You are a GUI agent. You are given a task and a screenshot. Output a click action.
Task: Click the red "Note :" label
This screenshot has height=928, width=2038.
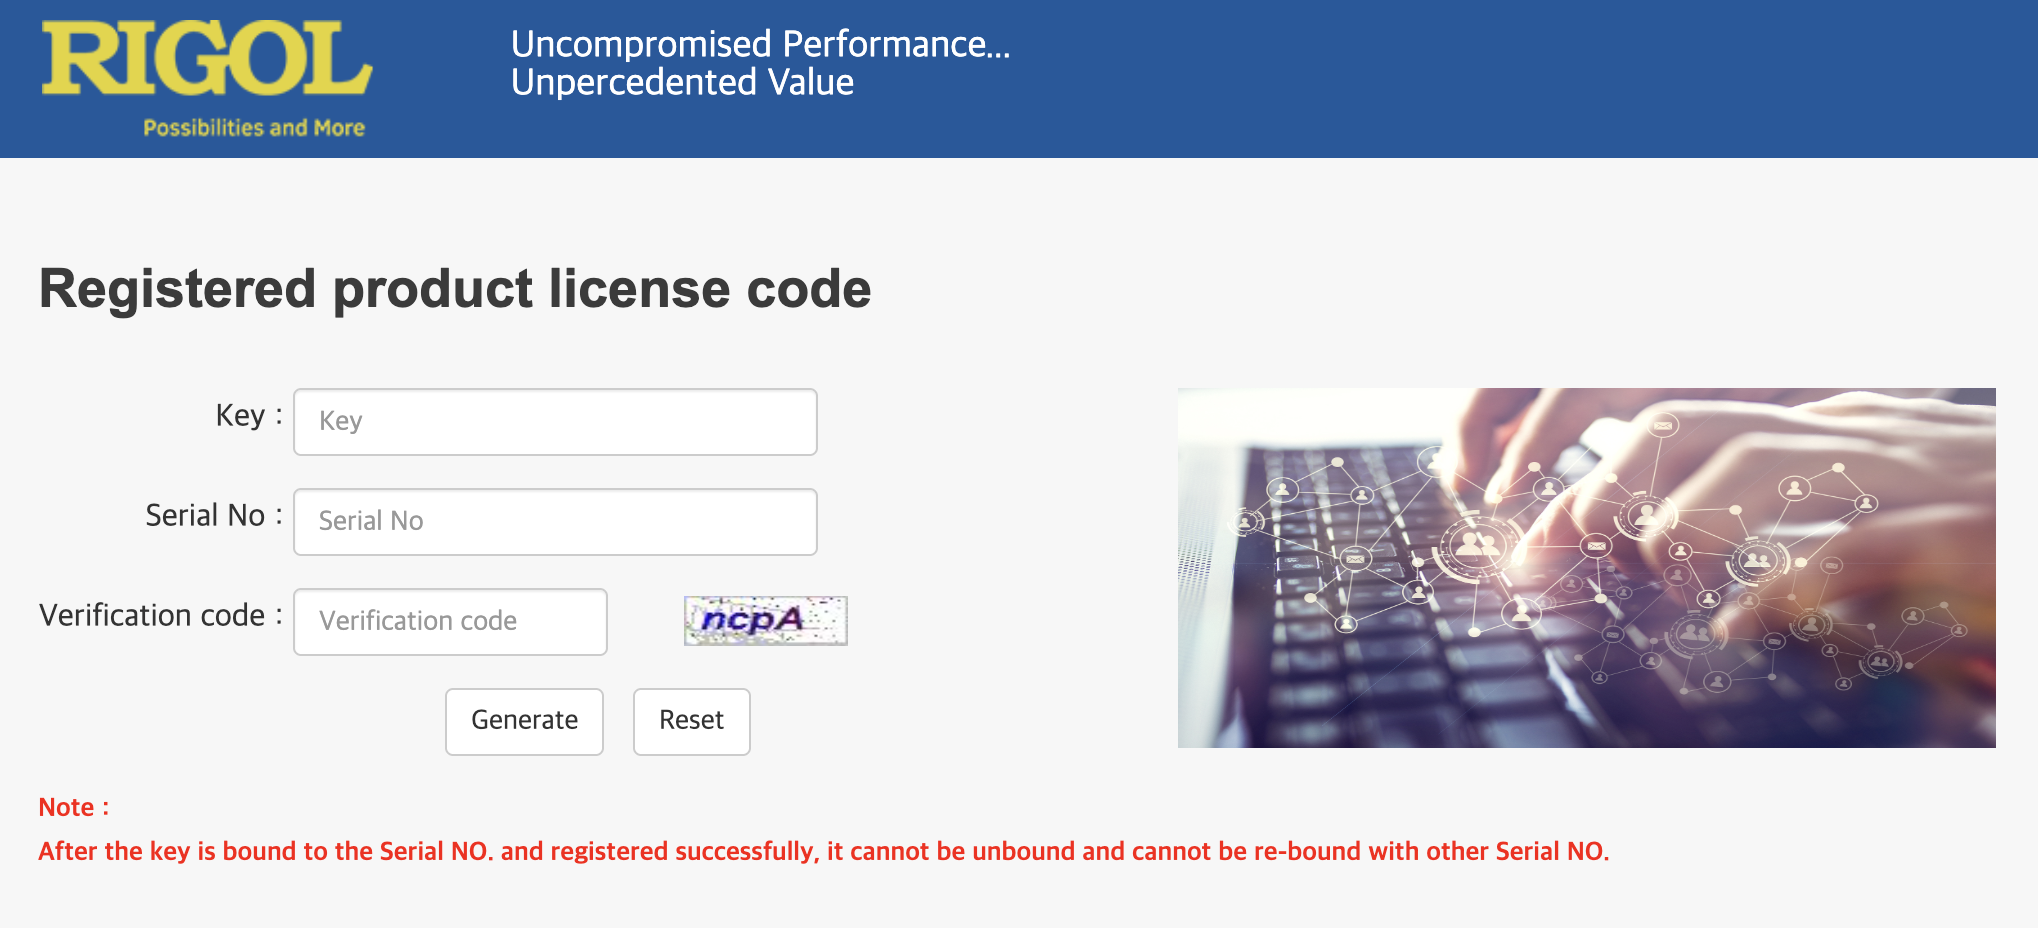coord(74,808)
